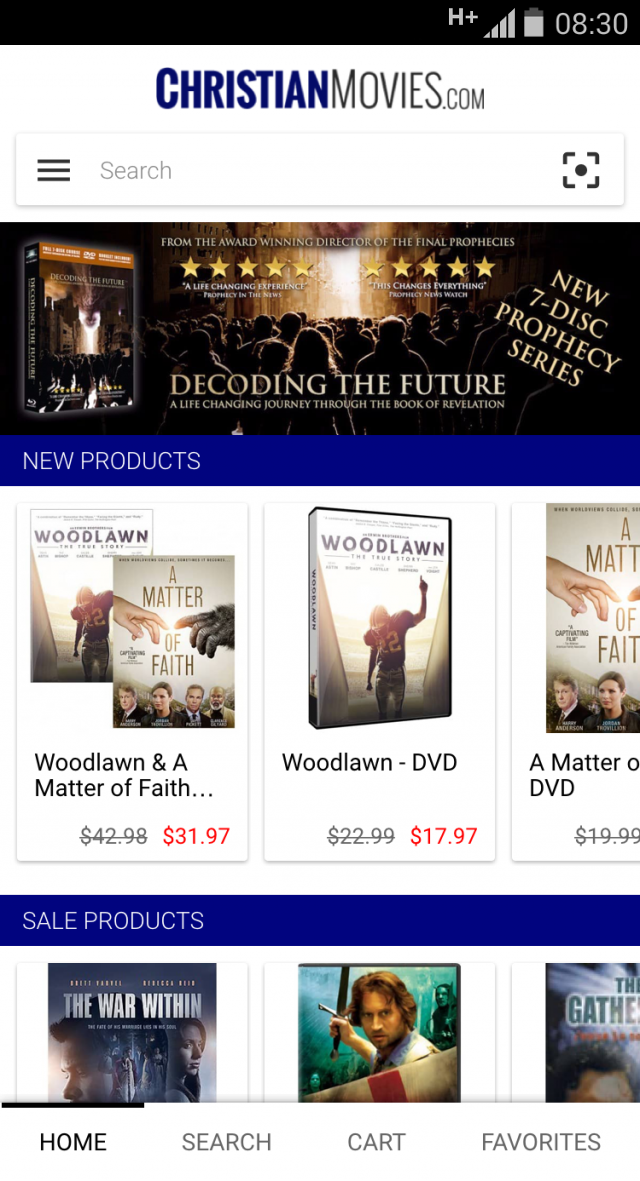640x1181 pixels.
Task: Tap the battery icon in status bar
Action: (x=534, y=23)
